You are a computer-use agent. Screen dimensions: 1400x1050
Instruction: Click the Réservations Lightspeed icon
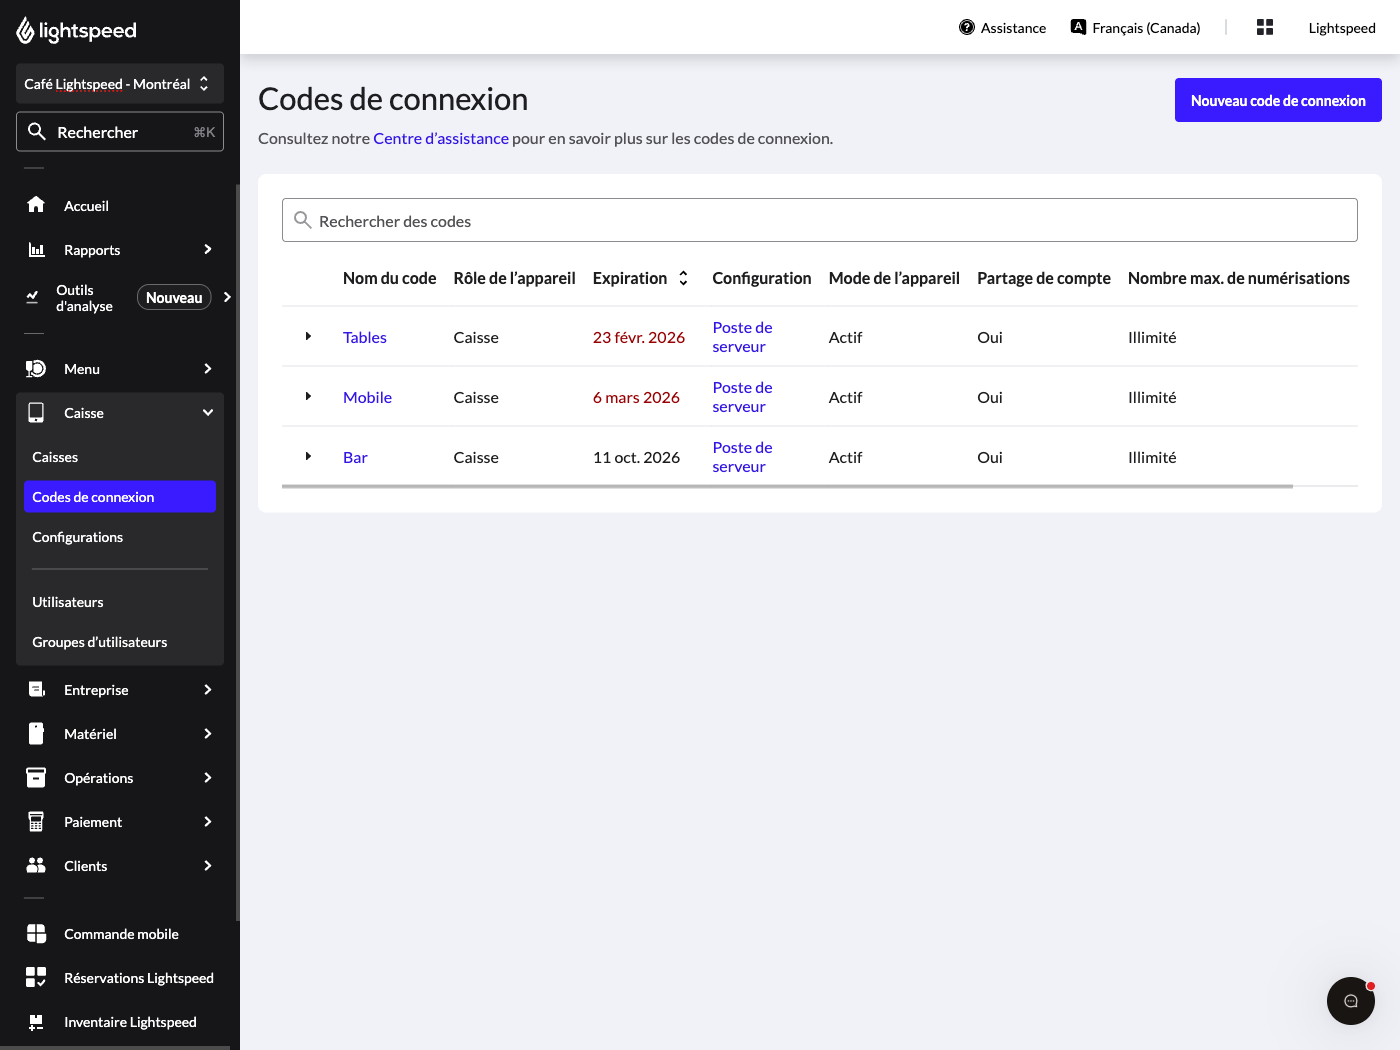(36, 978)
